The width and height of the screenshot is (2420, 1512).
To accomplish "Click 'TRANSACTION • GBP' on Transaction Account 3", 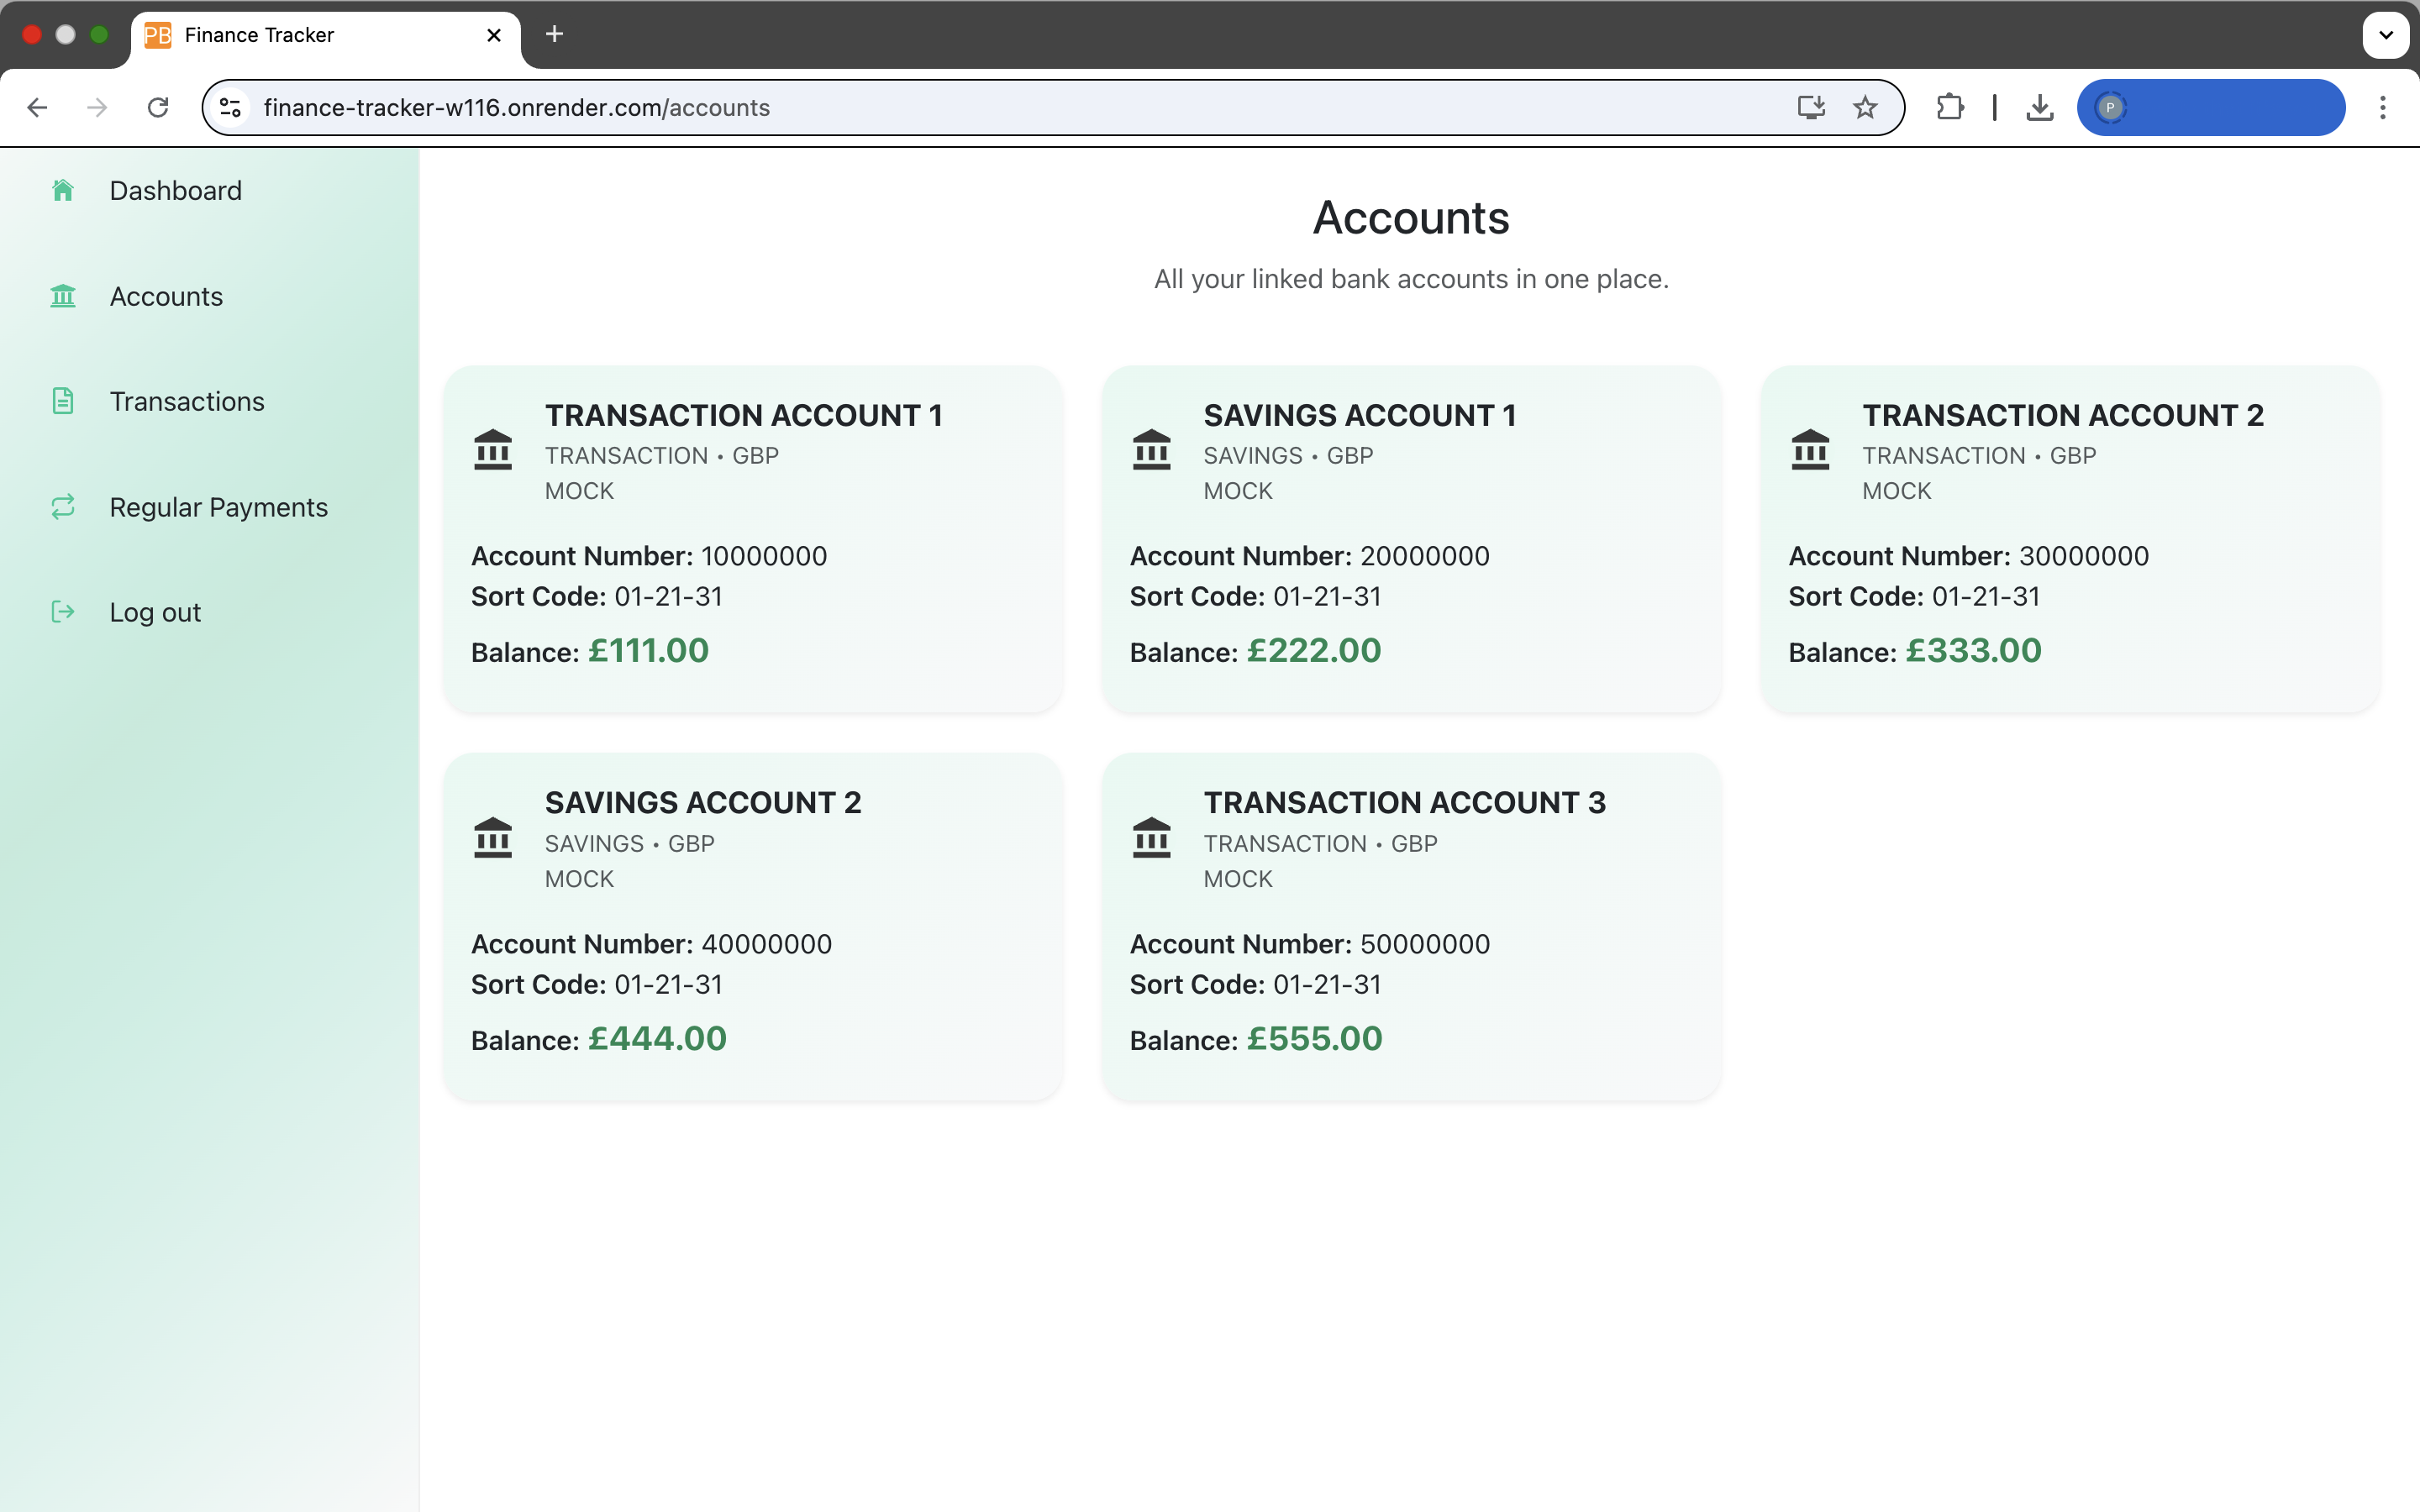I will pyautogui.click(x=1320, y=844).
